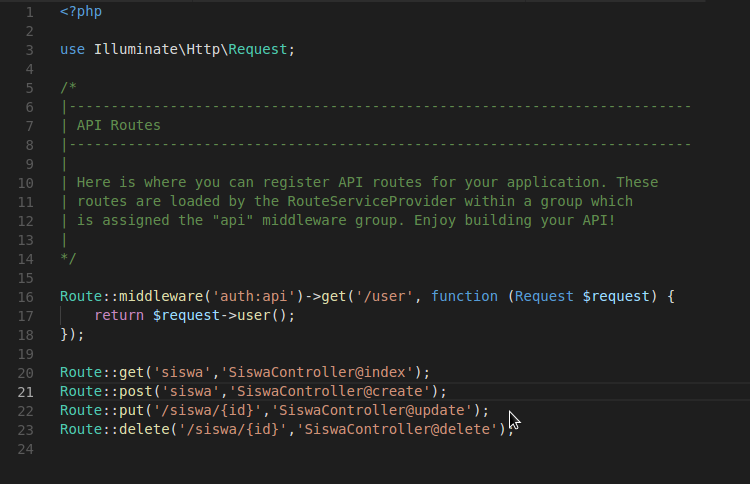
Task: Click line number 1 in the gutter
Action: (x=30, y=12)
